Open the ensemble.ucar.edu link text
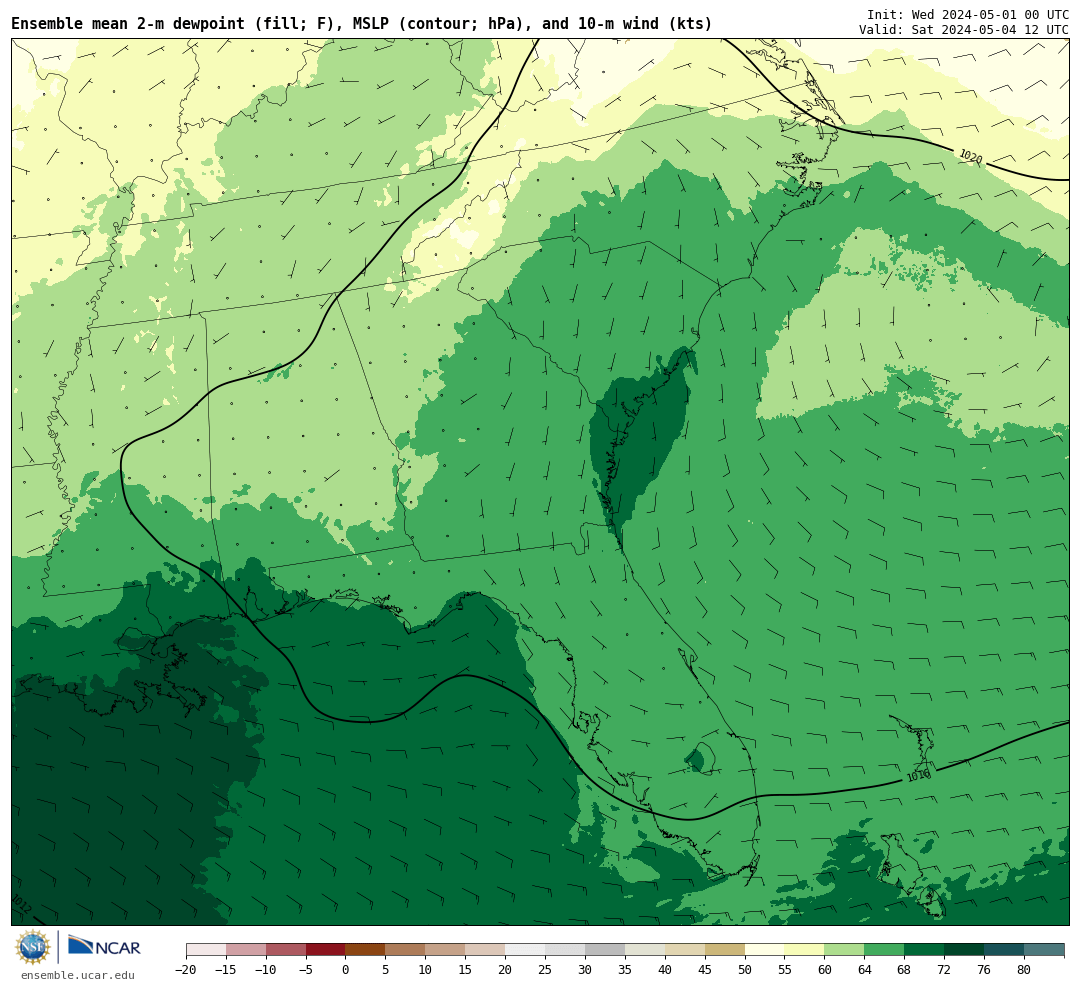Screen dimensions: 1080x988 [78, 975]
